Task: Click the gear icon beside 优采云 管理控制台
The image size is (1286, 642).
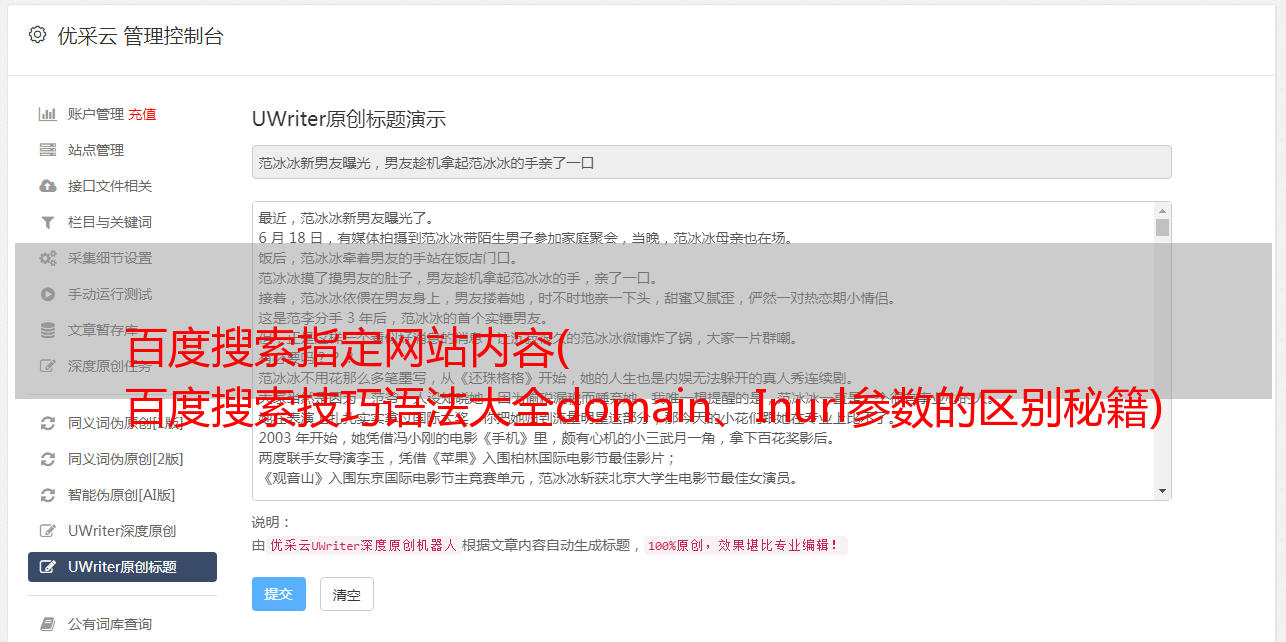Action: [37, 35]
